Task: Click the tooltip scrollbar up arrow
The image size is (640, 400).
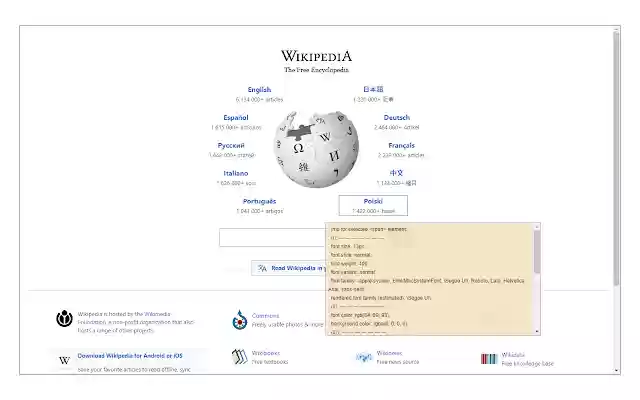Action: [x=537, y=227]
